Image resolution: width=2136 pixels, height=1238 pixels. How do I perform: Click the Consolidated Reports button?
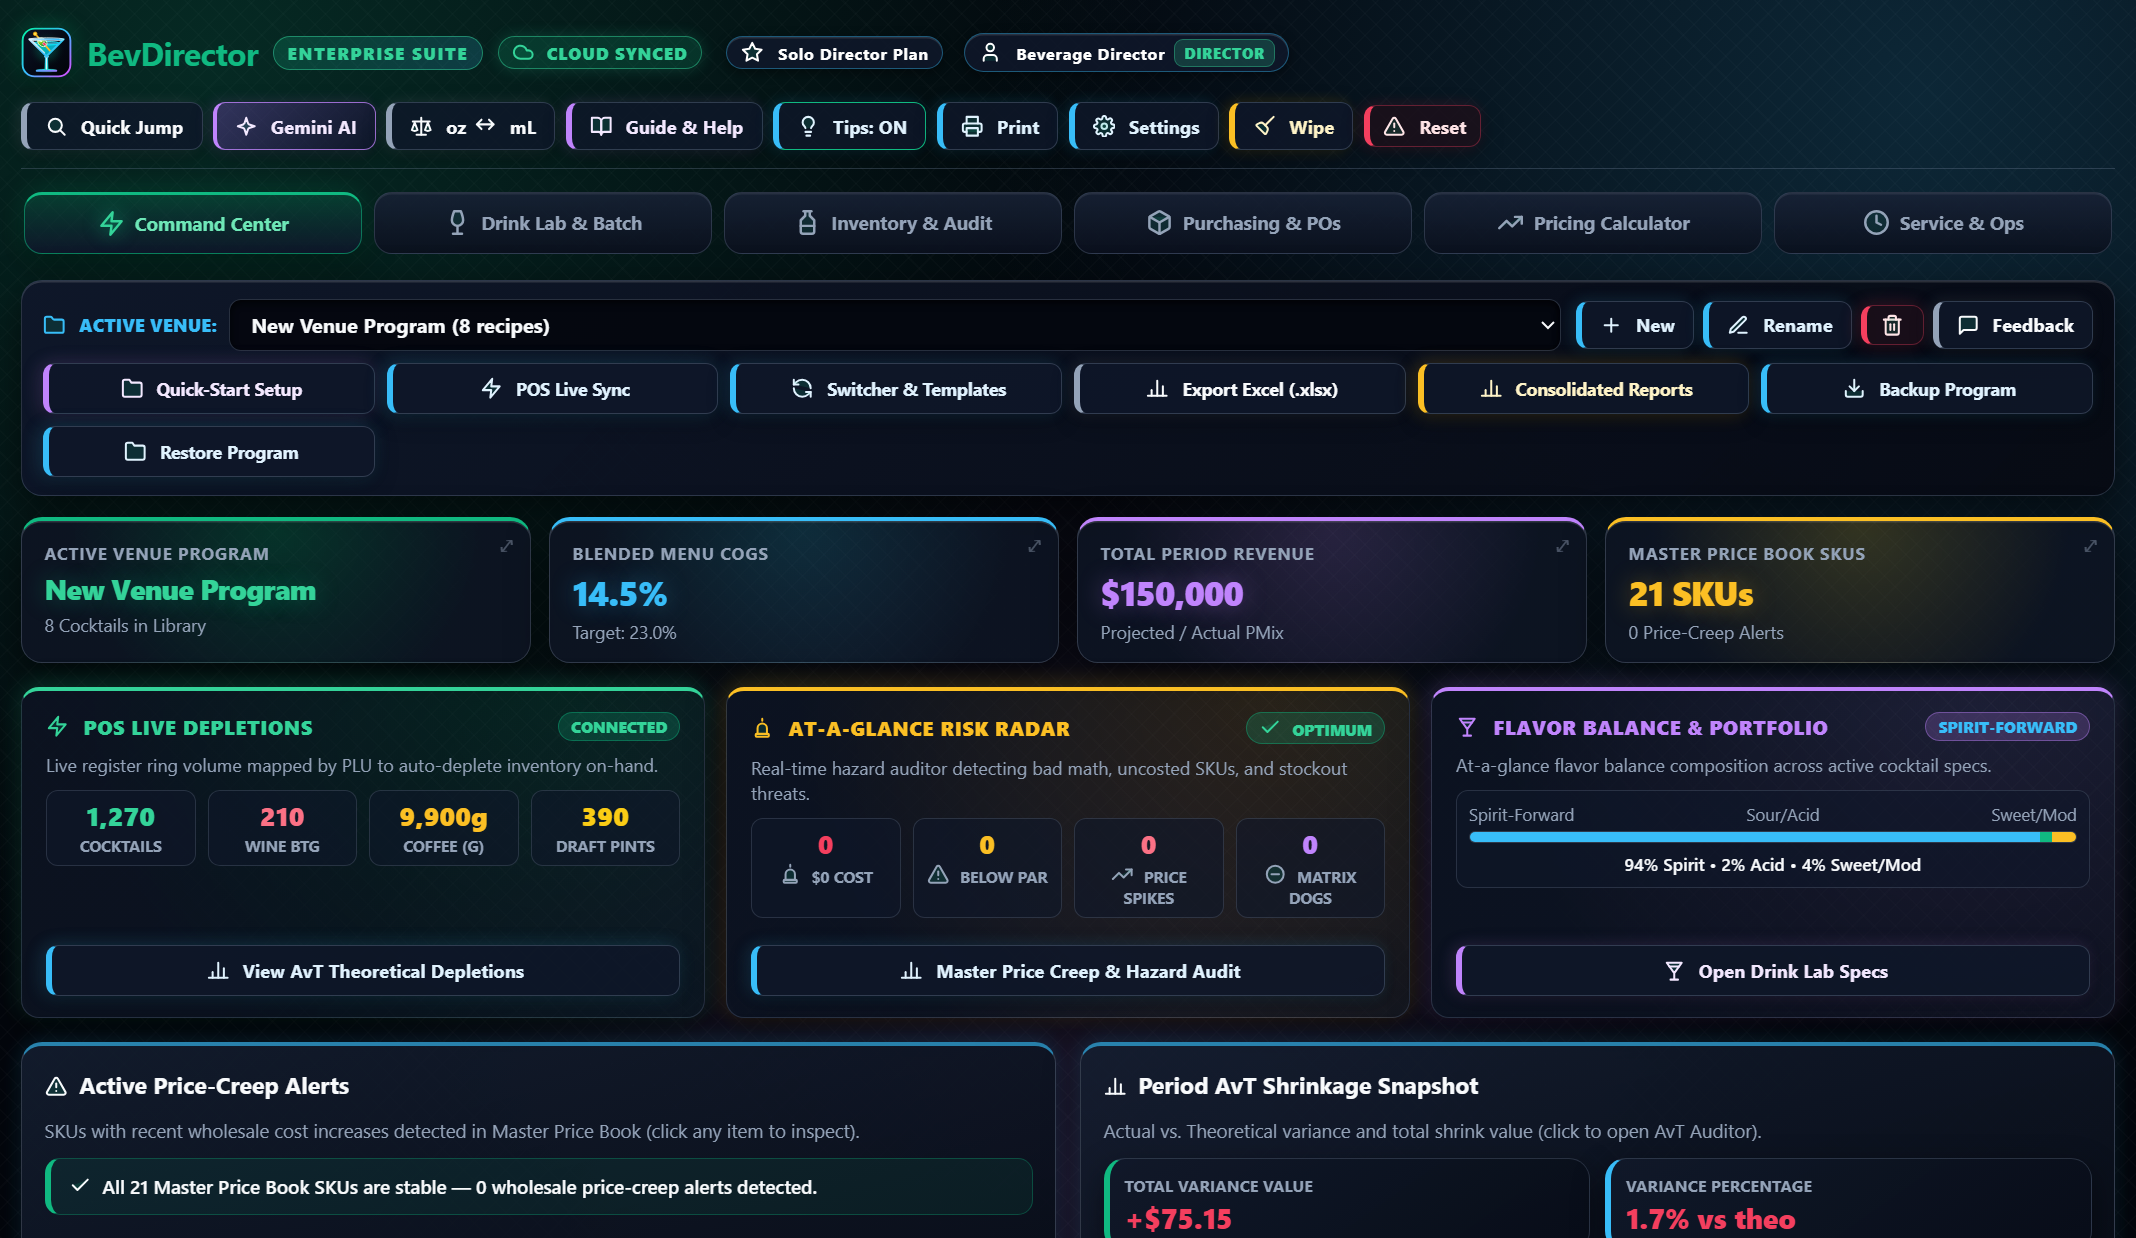point(1584,389)
